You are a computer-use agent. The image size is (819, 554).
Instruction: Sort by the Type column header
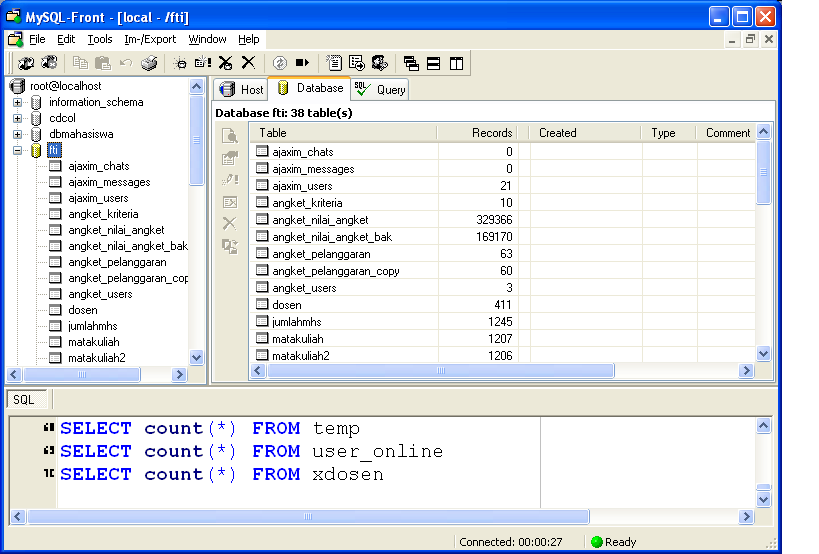[x=669, y=133]
